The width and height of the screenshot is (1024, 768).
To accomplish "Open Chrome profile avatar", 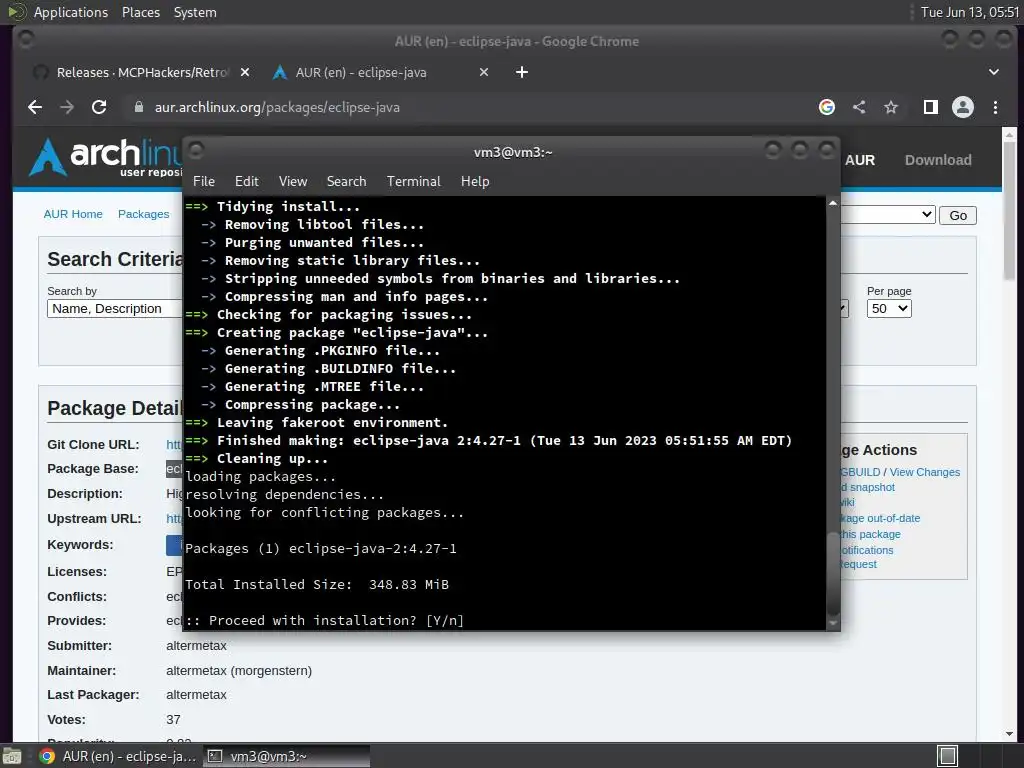I will coord(963,107).
